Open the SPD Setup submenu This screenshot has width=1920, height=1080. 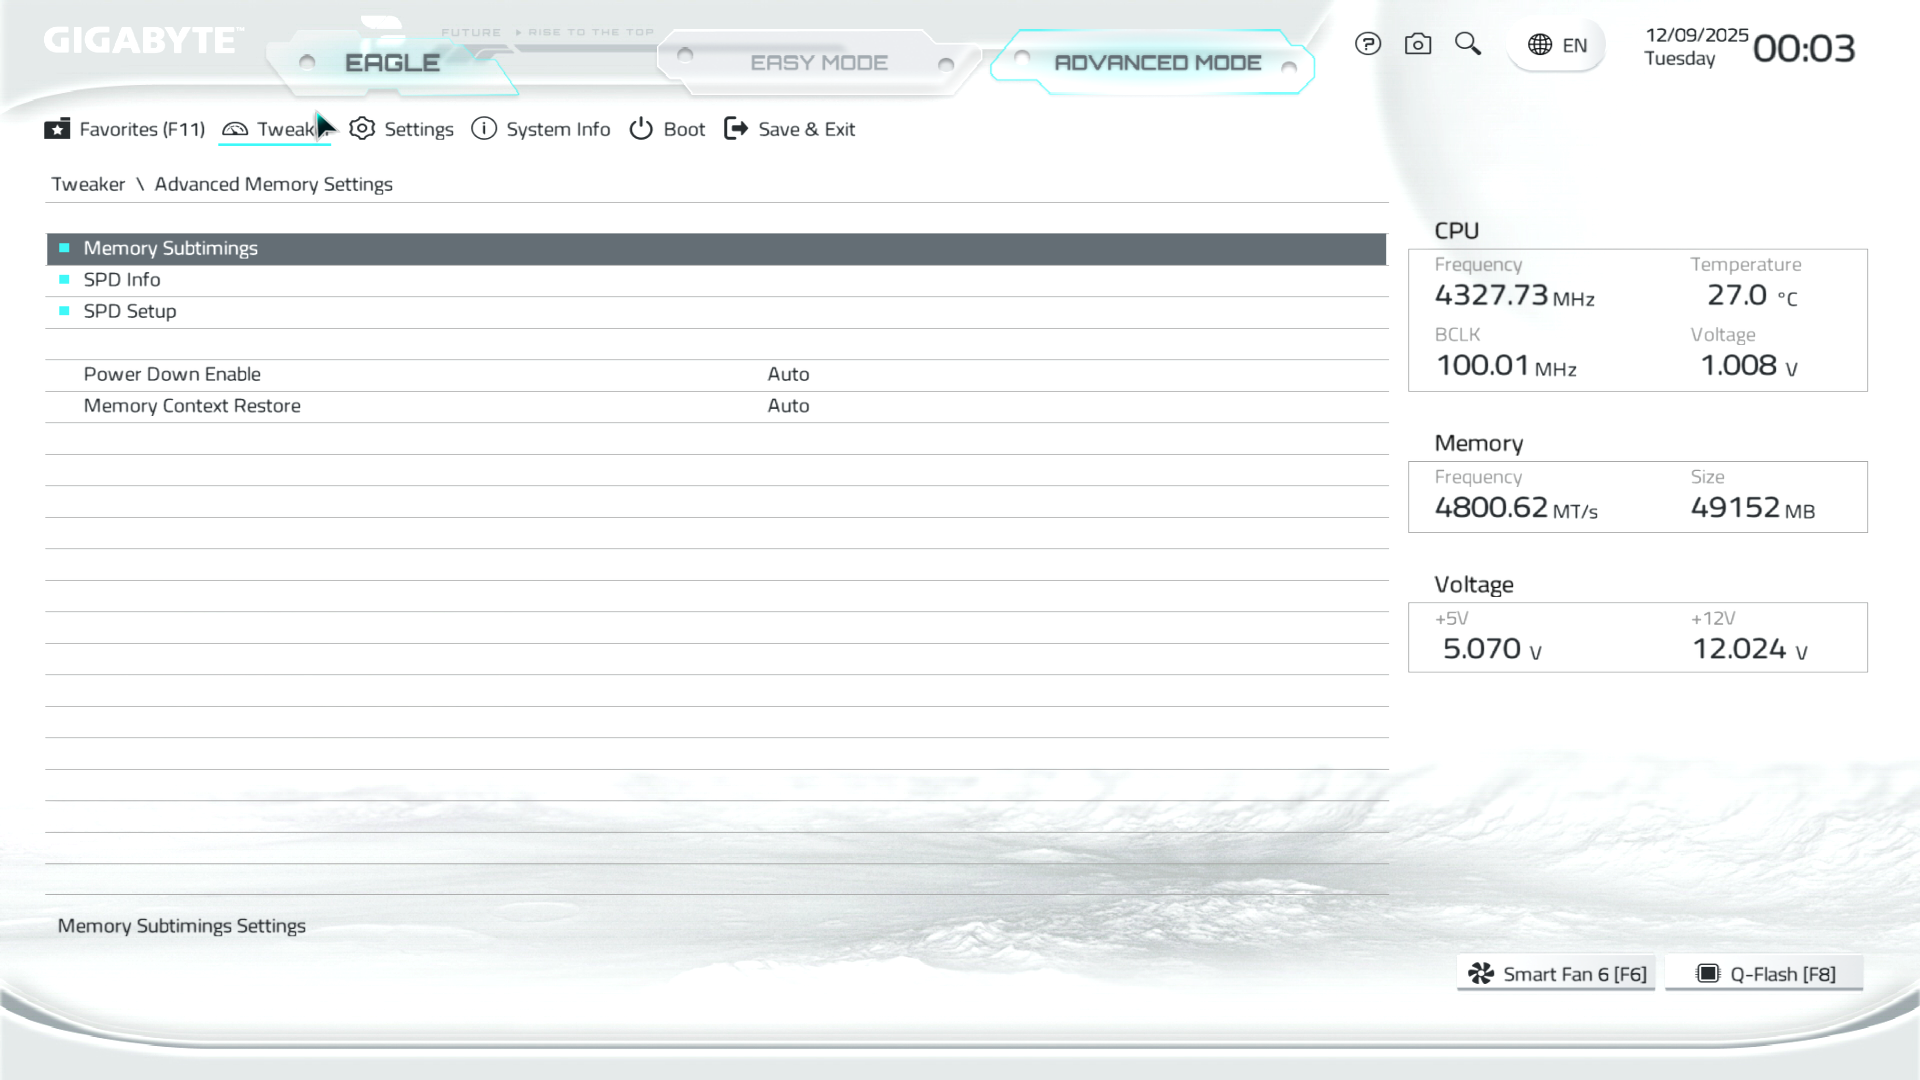[x=130, y=311]
